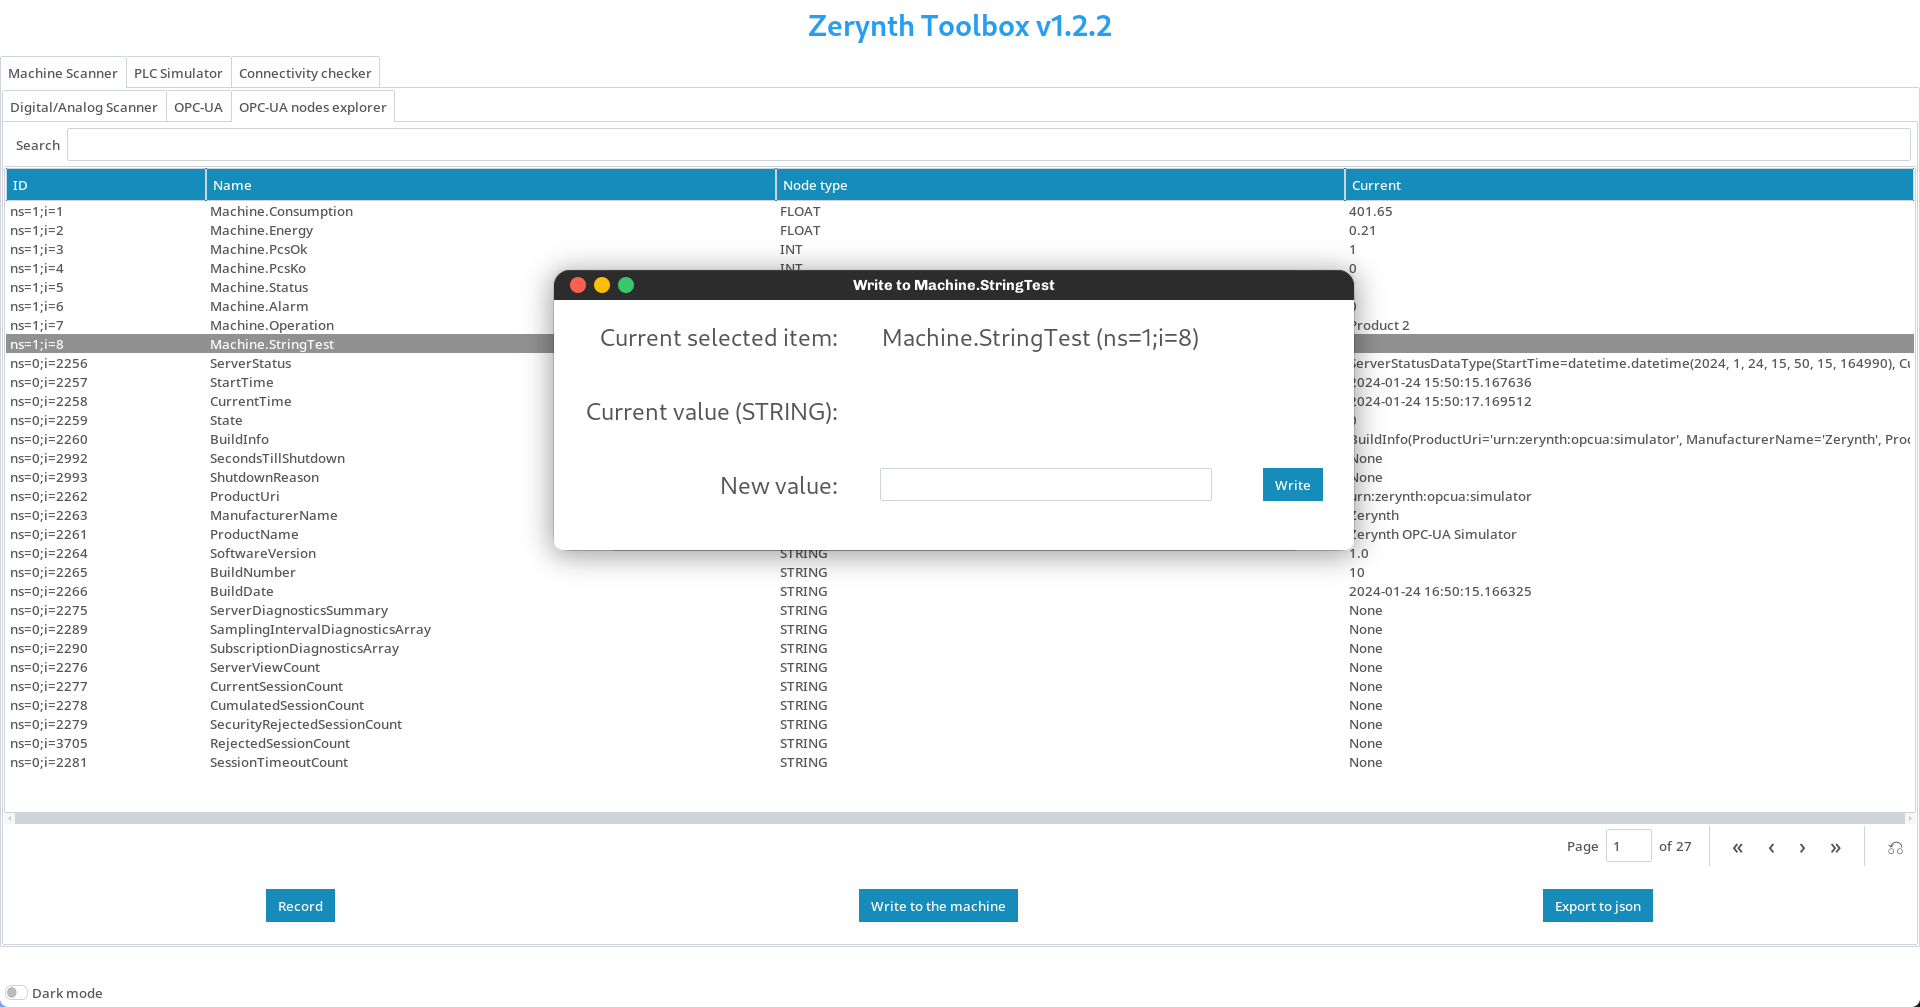1920x1007 pixels.
Task: Minimize the dialog with the yellow button
Action: [602, 285]
